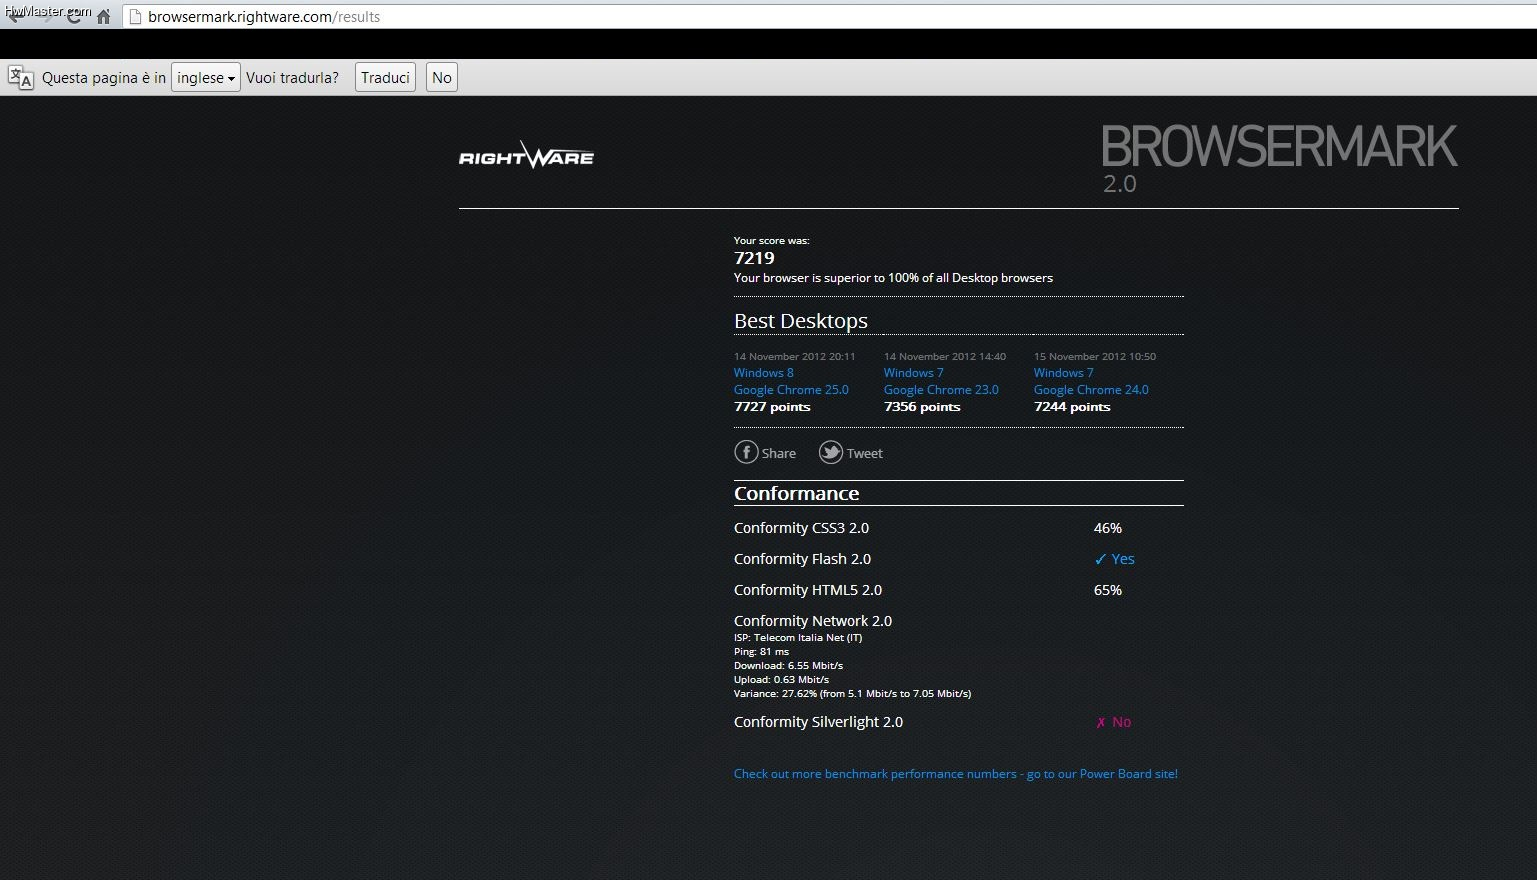Click '14 November 2012 20:11' date

coord(795,357)
